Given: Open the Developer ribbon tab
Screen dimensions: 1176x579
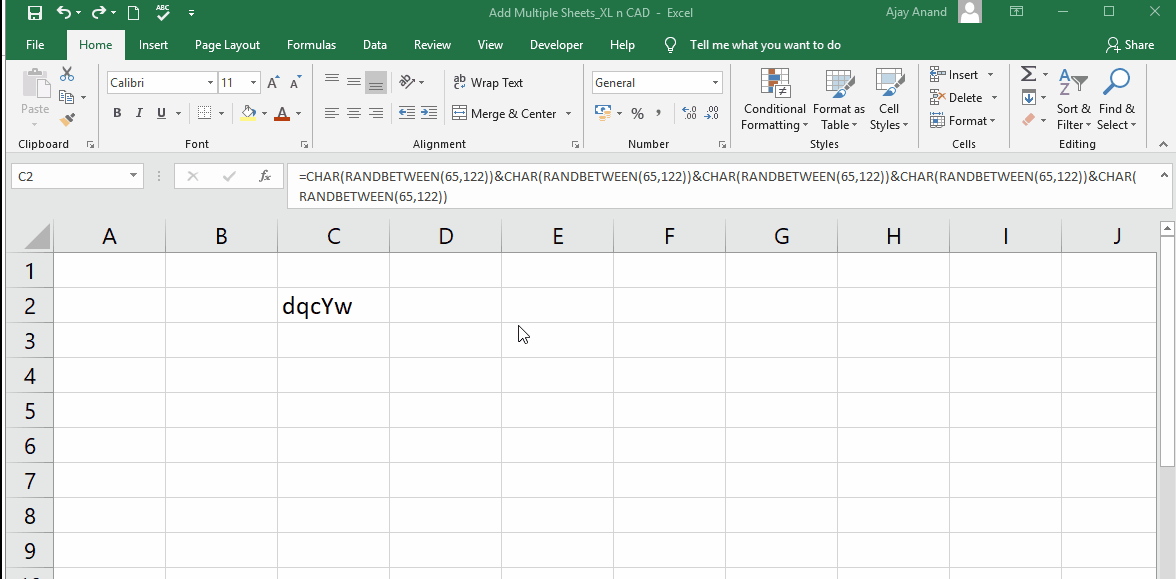Looking at the screenshot, I should (x=556, y=45).
